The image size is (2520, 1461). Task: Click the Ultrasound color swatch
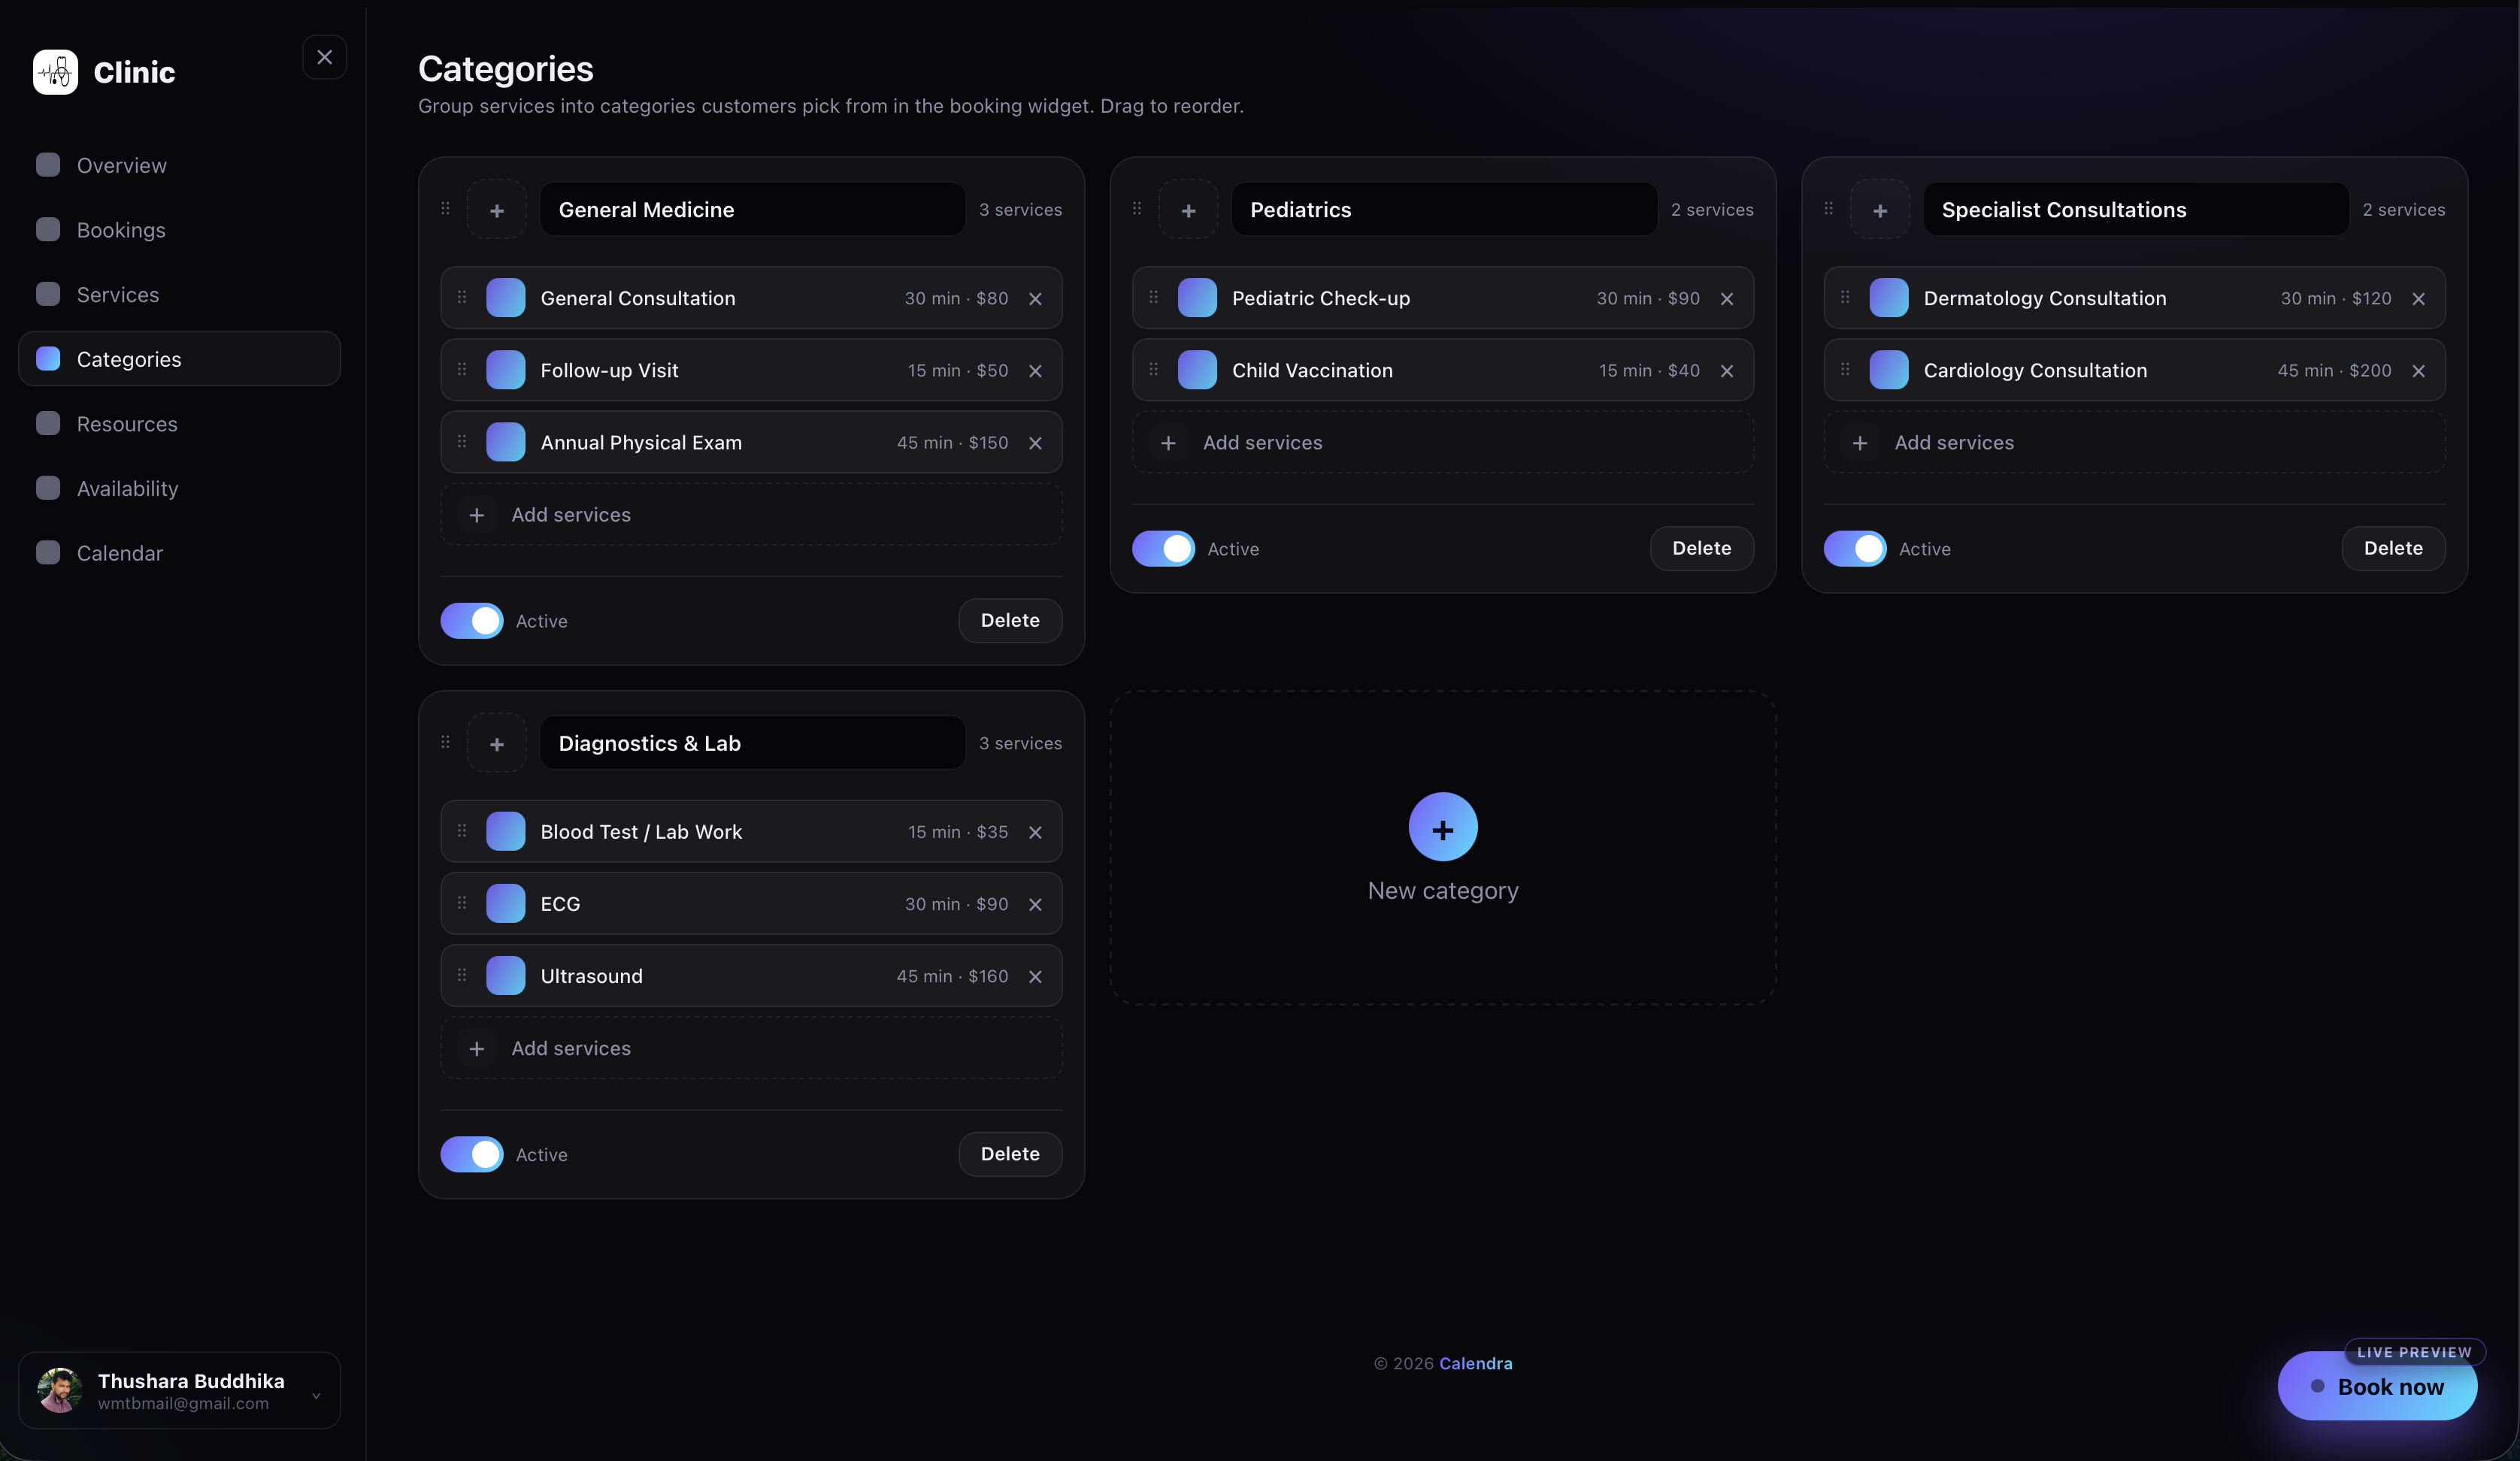pos(505,976)
